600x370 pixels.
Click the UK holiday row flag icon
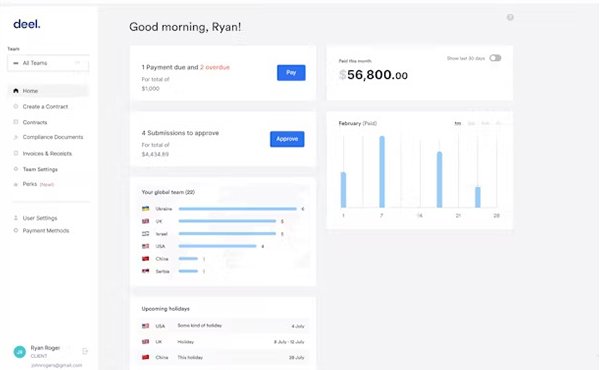click(x=145, y=342)
